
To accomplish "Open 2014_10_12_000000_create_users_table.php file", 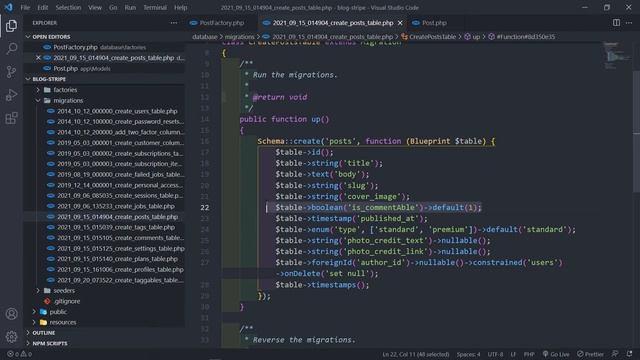I will point(117,111).
